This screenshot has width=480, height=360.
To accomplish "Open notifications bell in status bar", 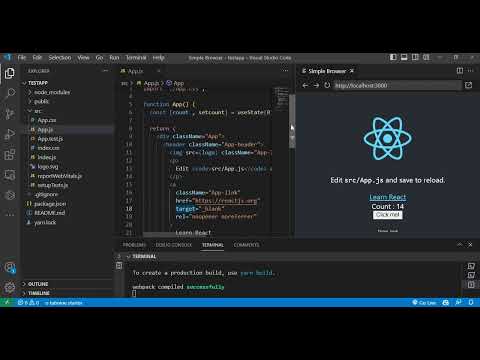I will click(x=471, y=303).
